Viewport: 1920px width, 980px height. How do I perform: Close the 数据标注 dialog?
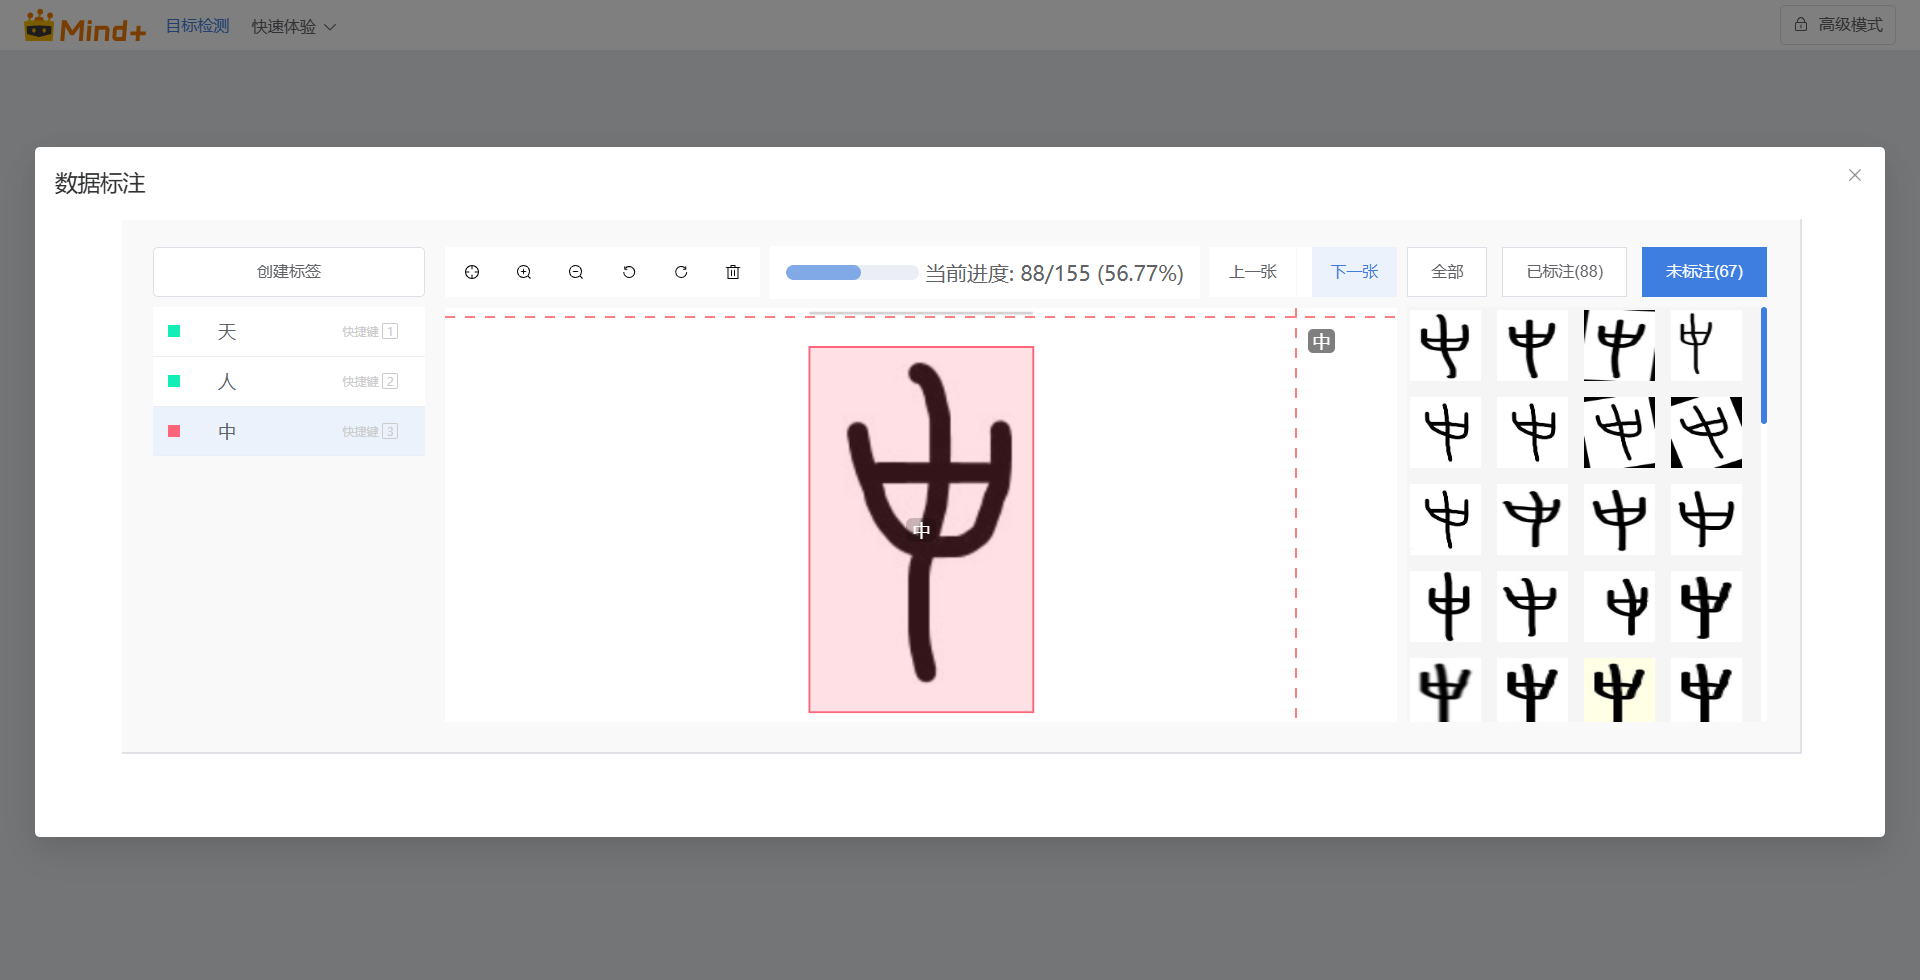point(1855,175)
